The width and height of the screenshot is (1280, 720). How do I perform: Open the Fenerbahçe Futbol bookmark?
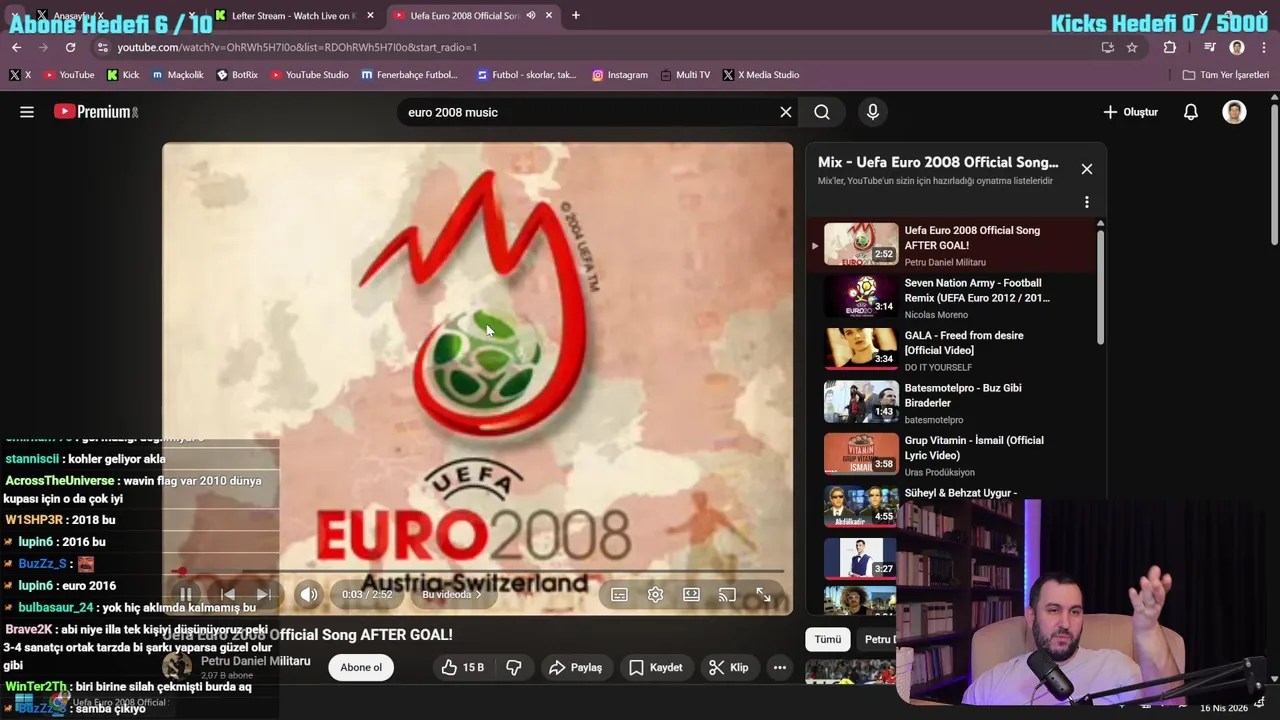(409, 75)
